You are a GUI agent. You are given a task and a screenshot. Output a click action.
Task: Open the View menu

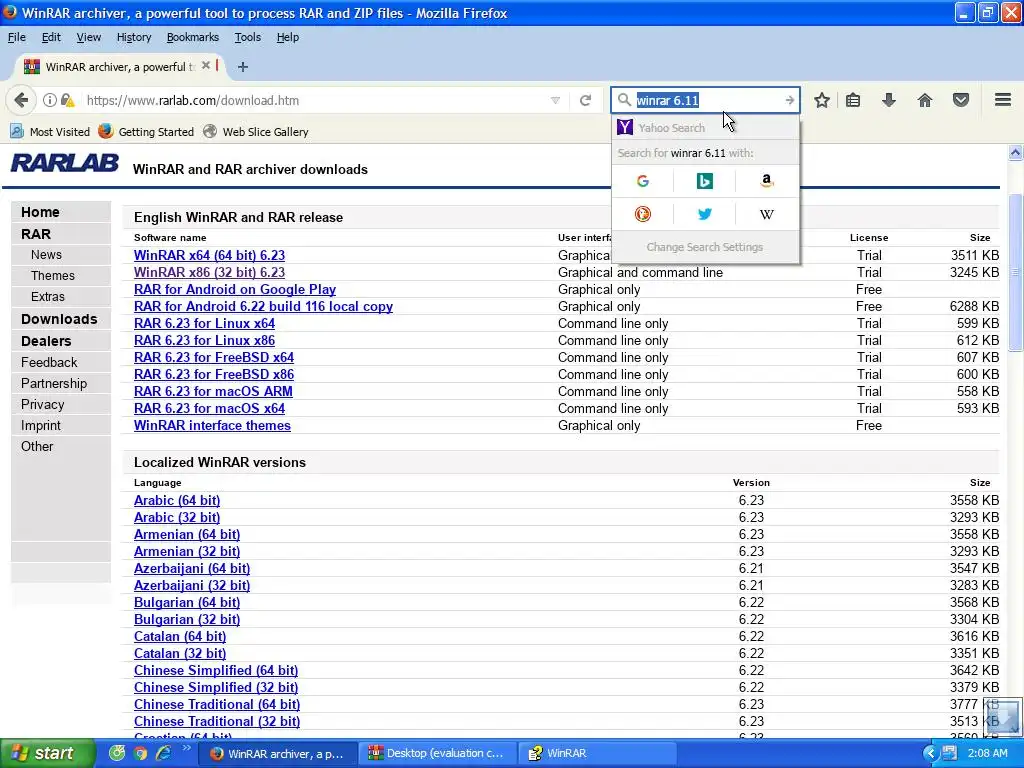tap(88, 37)
